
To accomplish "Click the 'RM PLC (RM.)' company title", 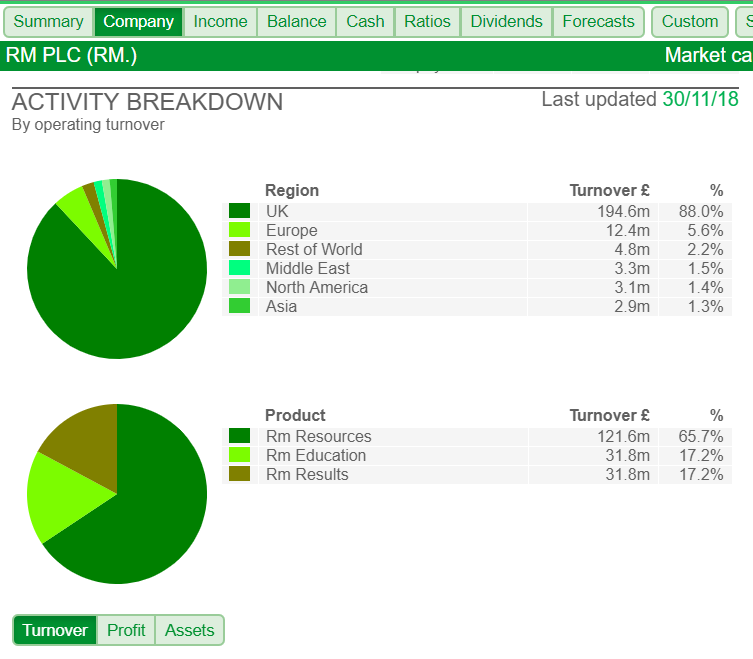I will [x=71, y=55].
